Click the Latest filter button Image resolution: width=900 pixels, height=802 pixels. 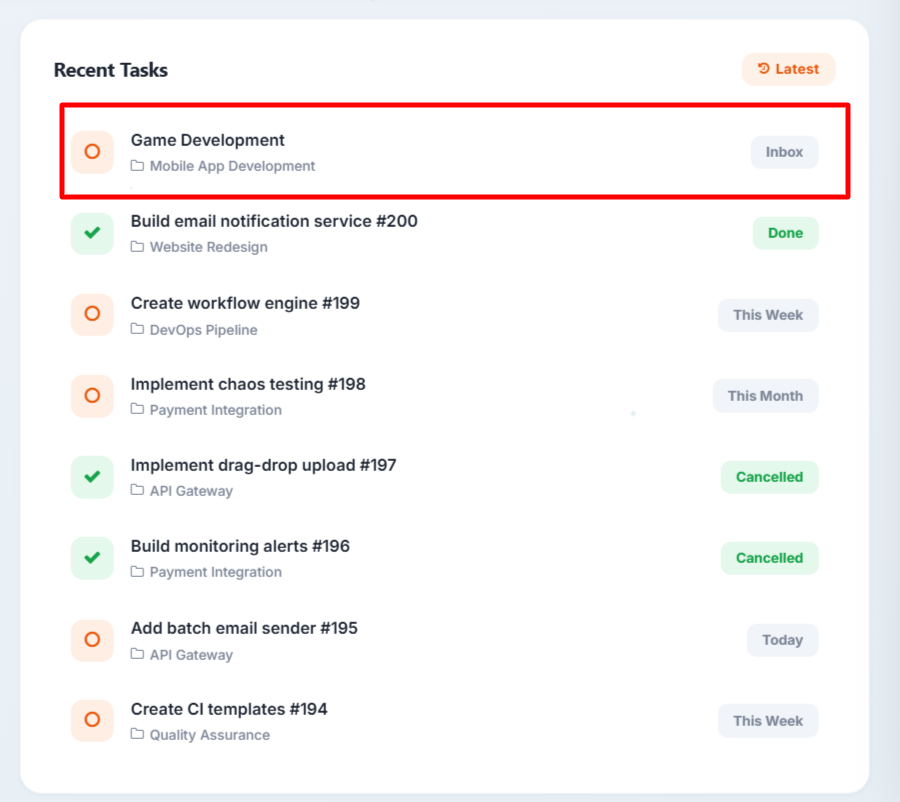coord(788,69)
